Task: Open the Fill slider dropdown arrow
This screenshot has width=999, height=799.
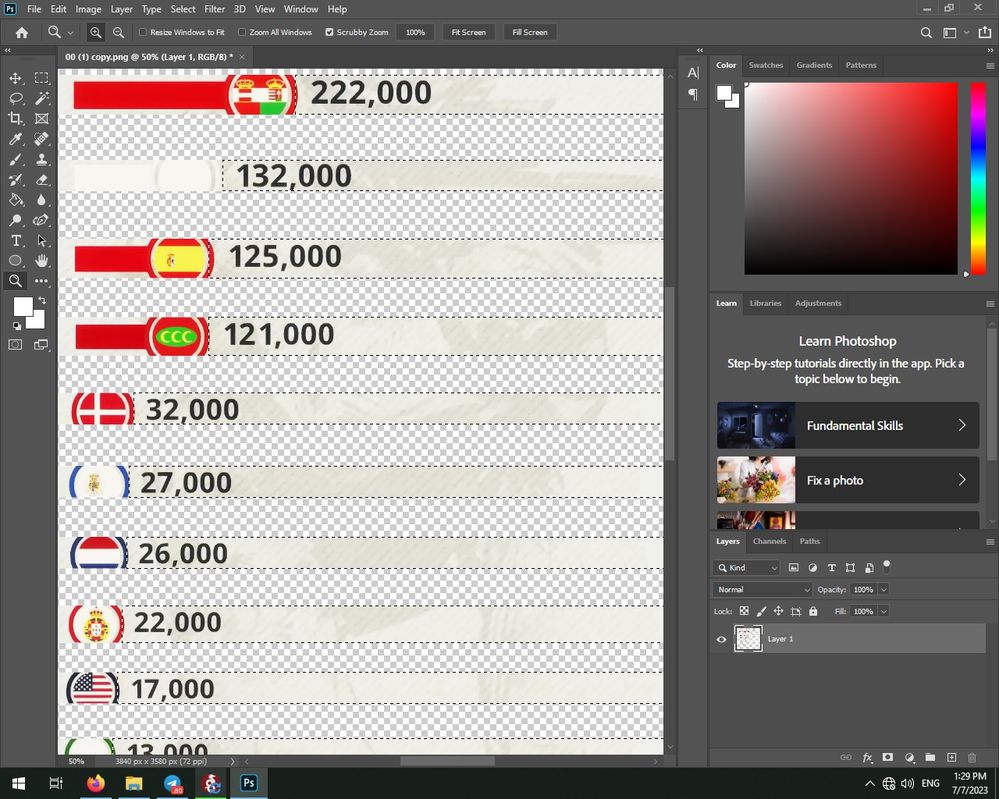Action: tap(884, 611)
